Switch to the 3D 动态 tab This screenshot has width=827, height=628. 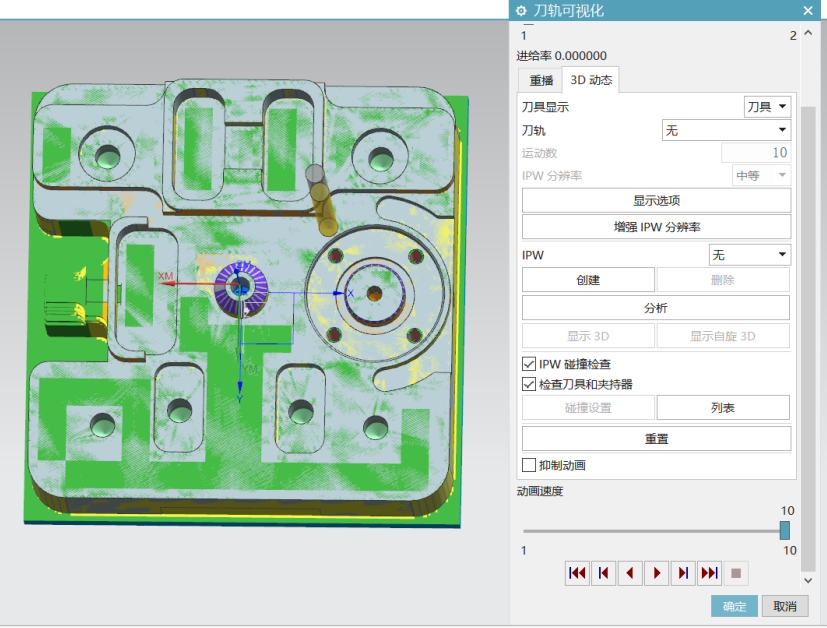[x=591, y=80]
